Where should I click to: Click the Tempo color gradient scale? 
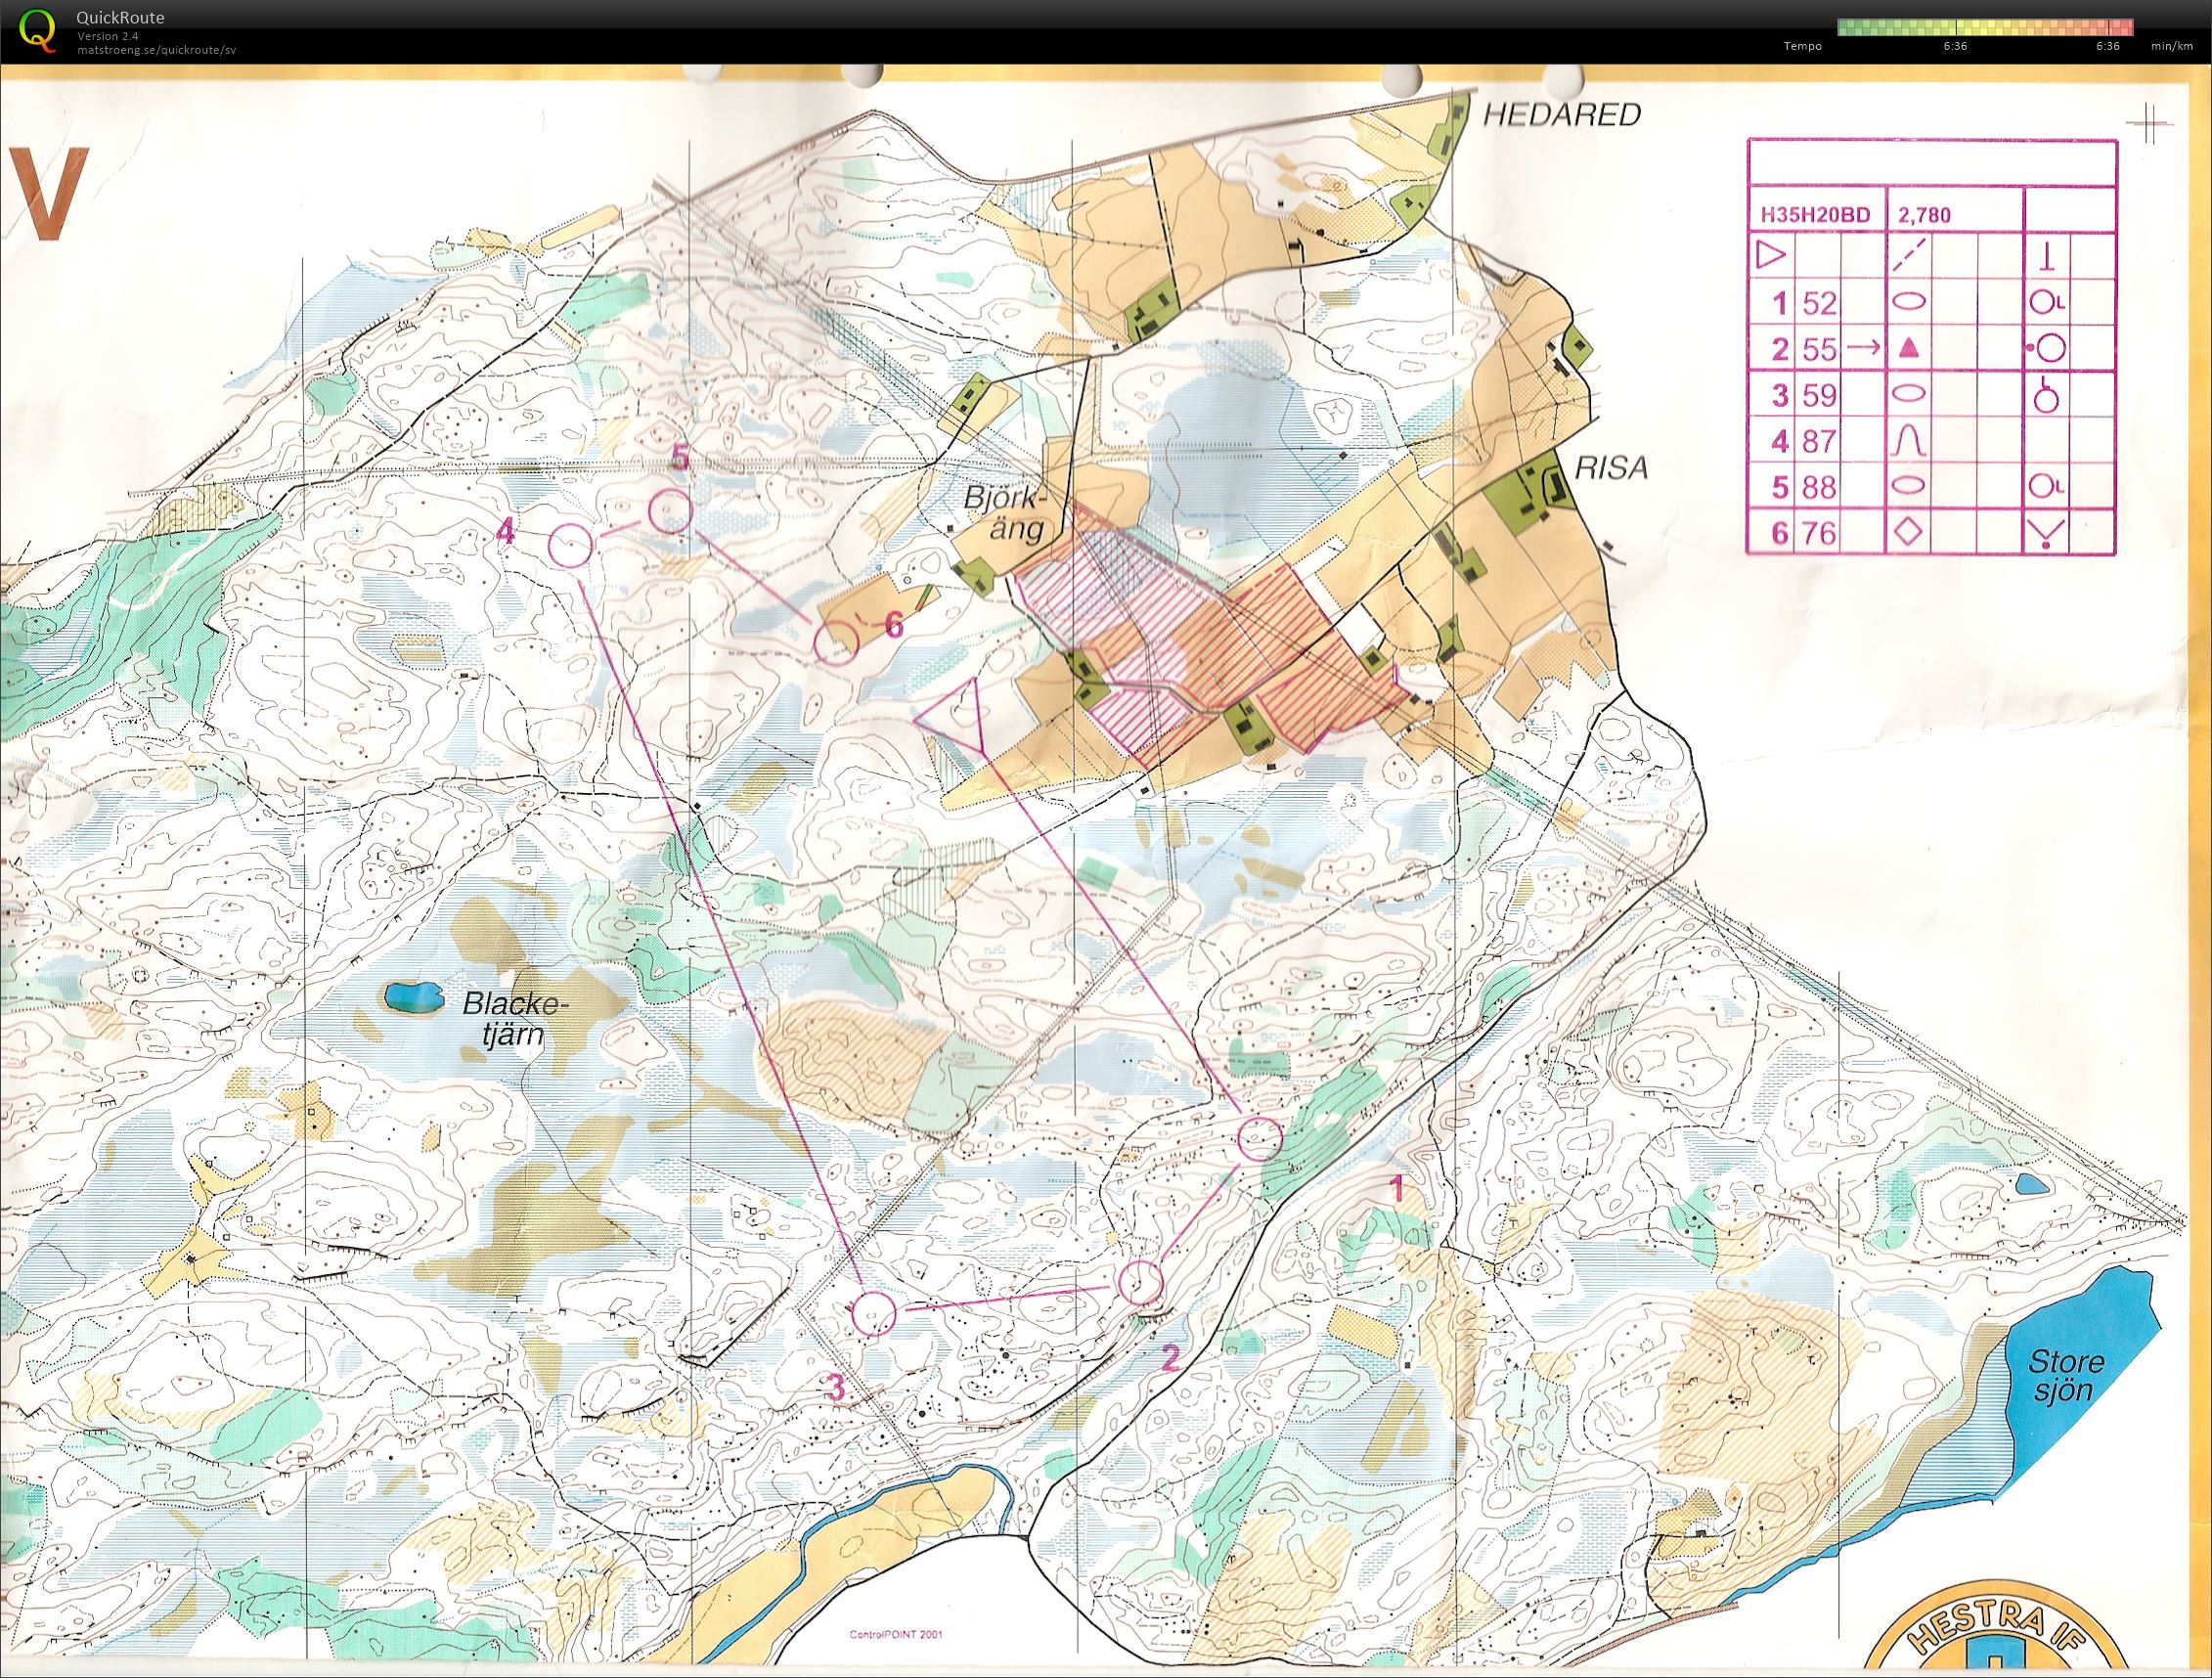1985,27
